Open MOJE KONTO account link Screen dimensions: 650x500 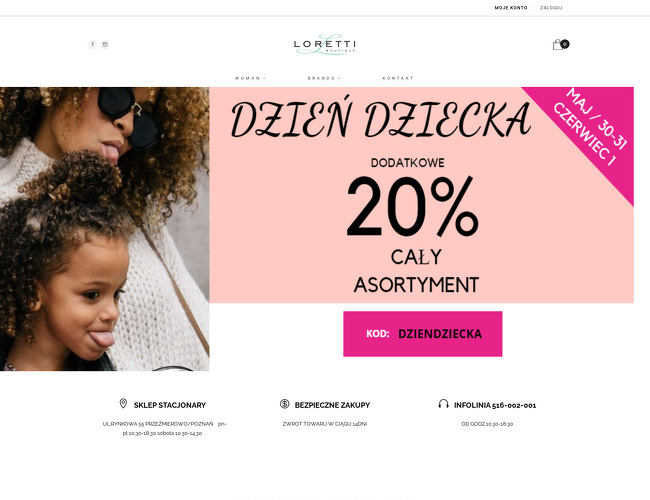(x=511, y=8)
